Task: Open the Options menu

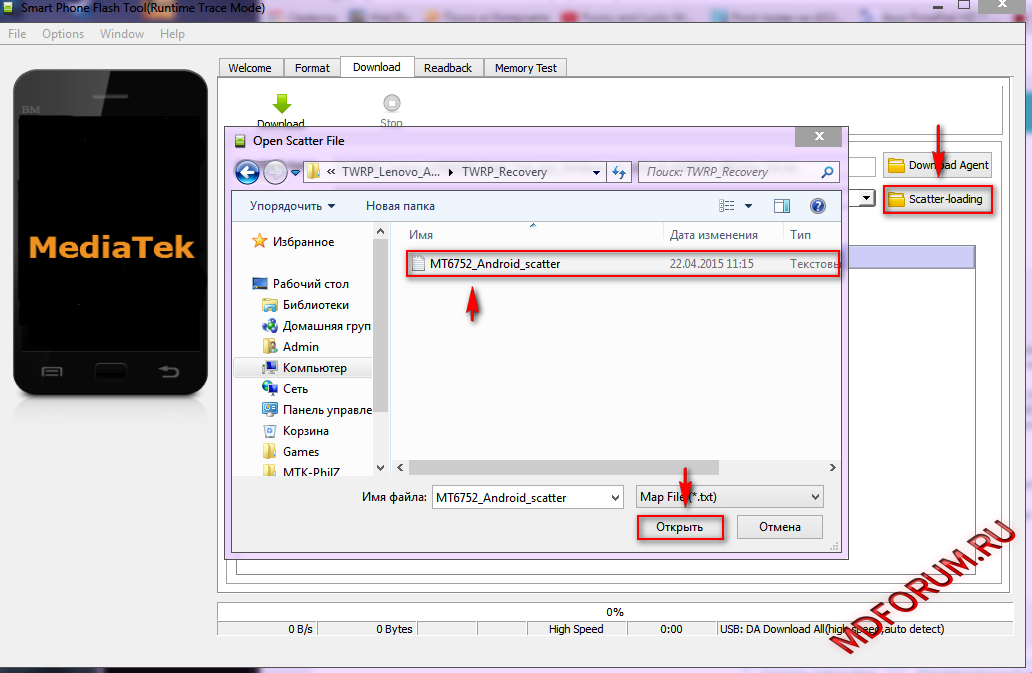Action: 63,34
